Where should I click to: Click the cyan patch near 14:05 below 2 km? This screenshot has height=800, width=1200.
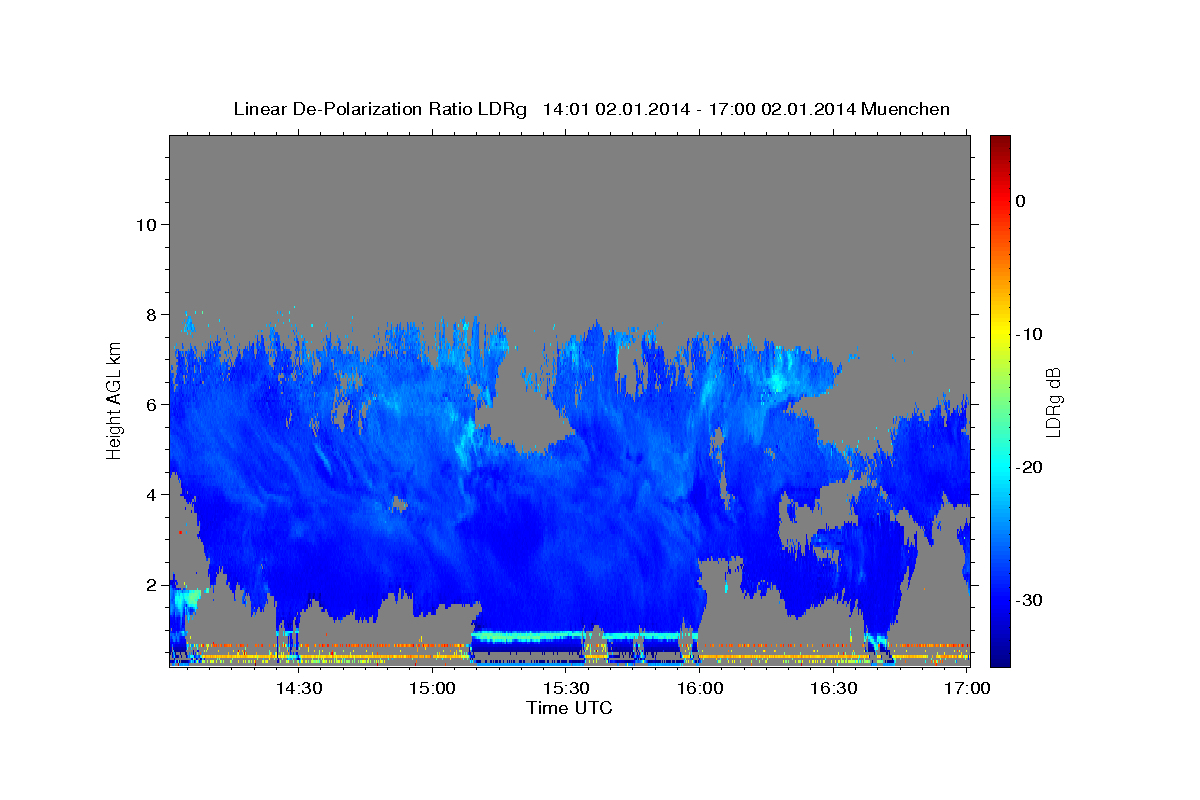(x=185, y=602)
